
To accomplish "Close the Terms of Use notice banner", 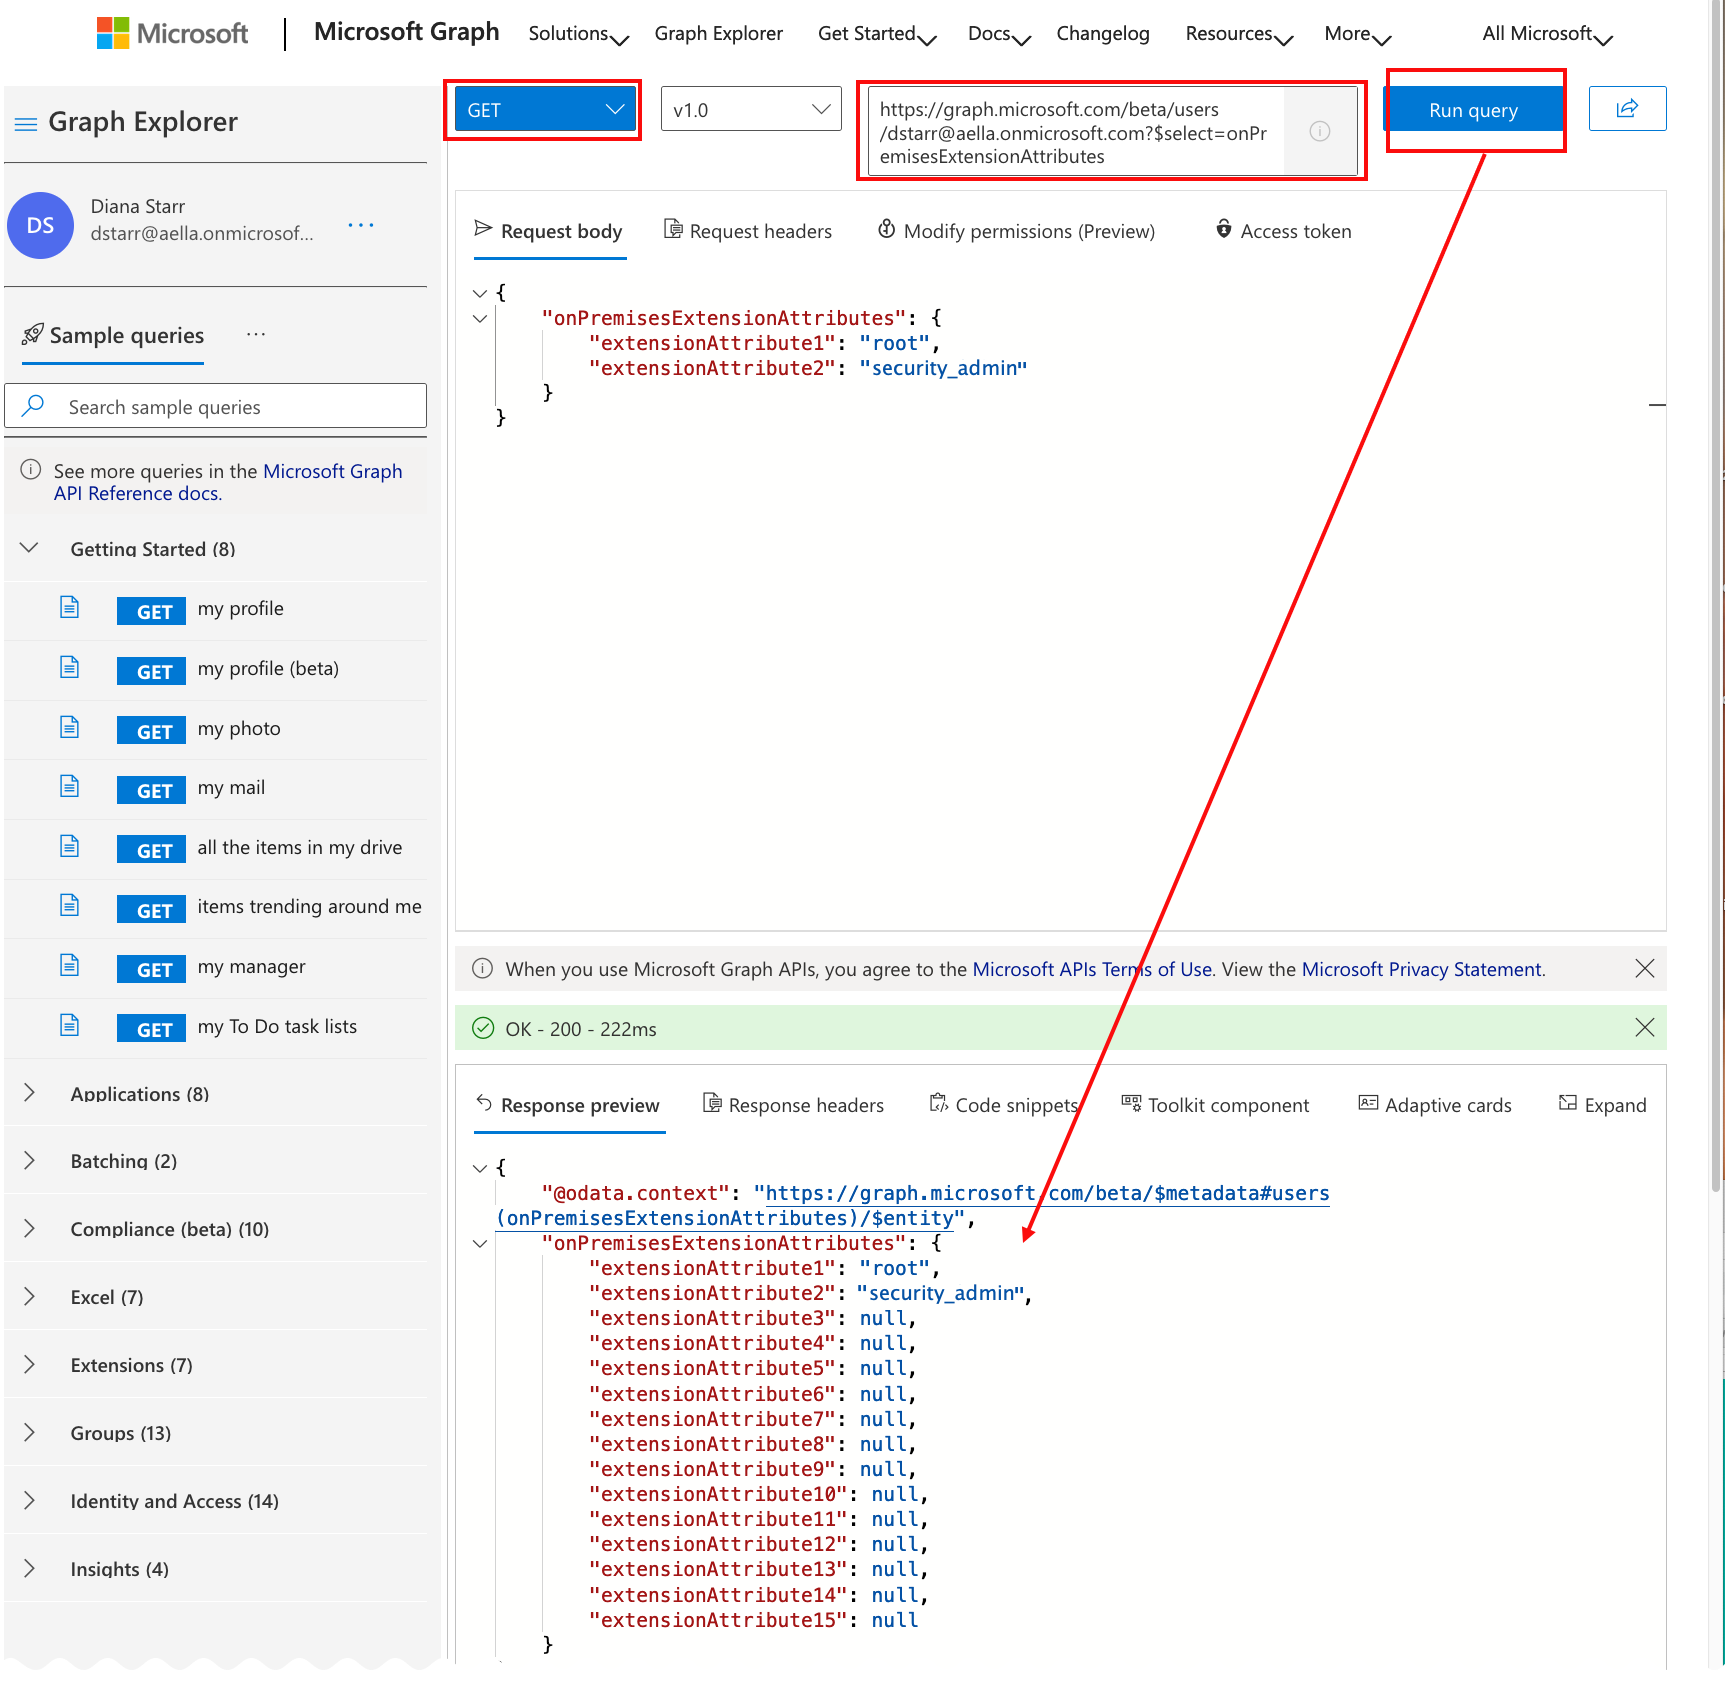I will pos(1644,968).
